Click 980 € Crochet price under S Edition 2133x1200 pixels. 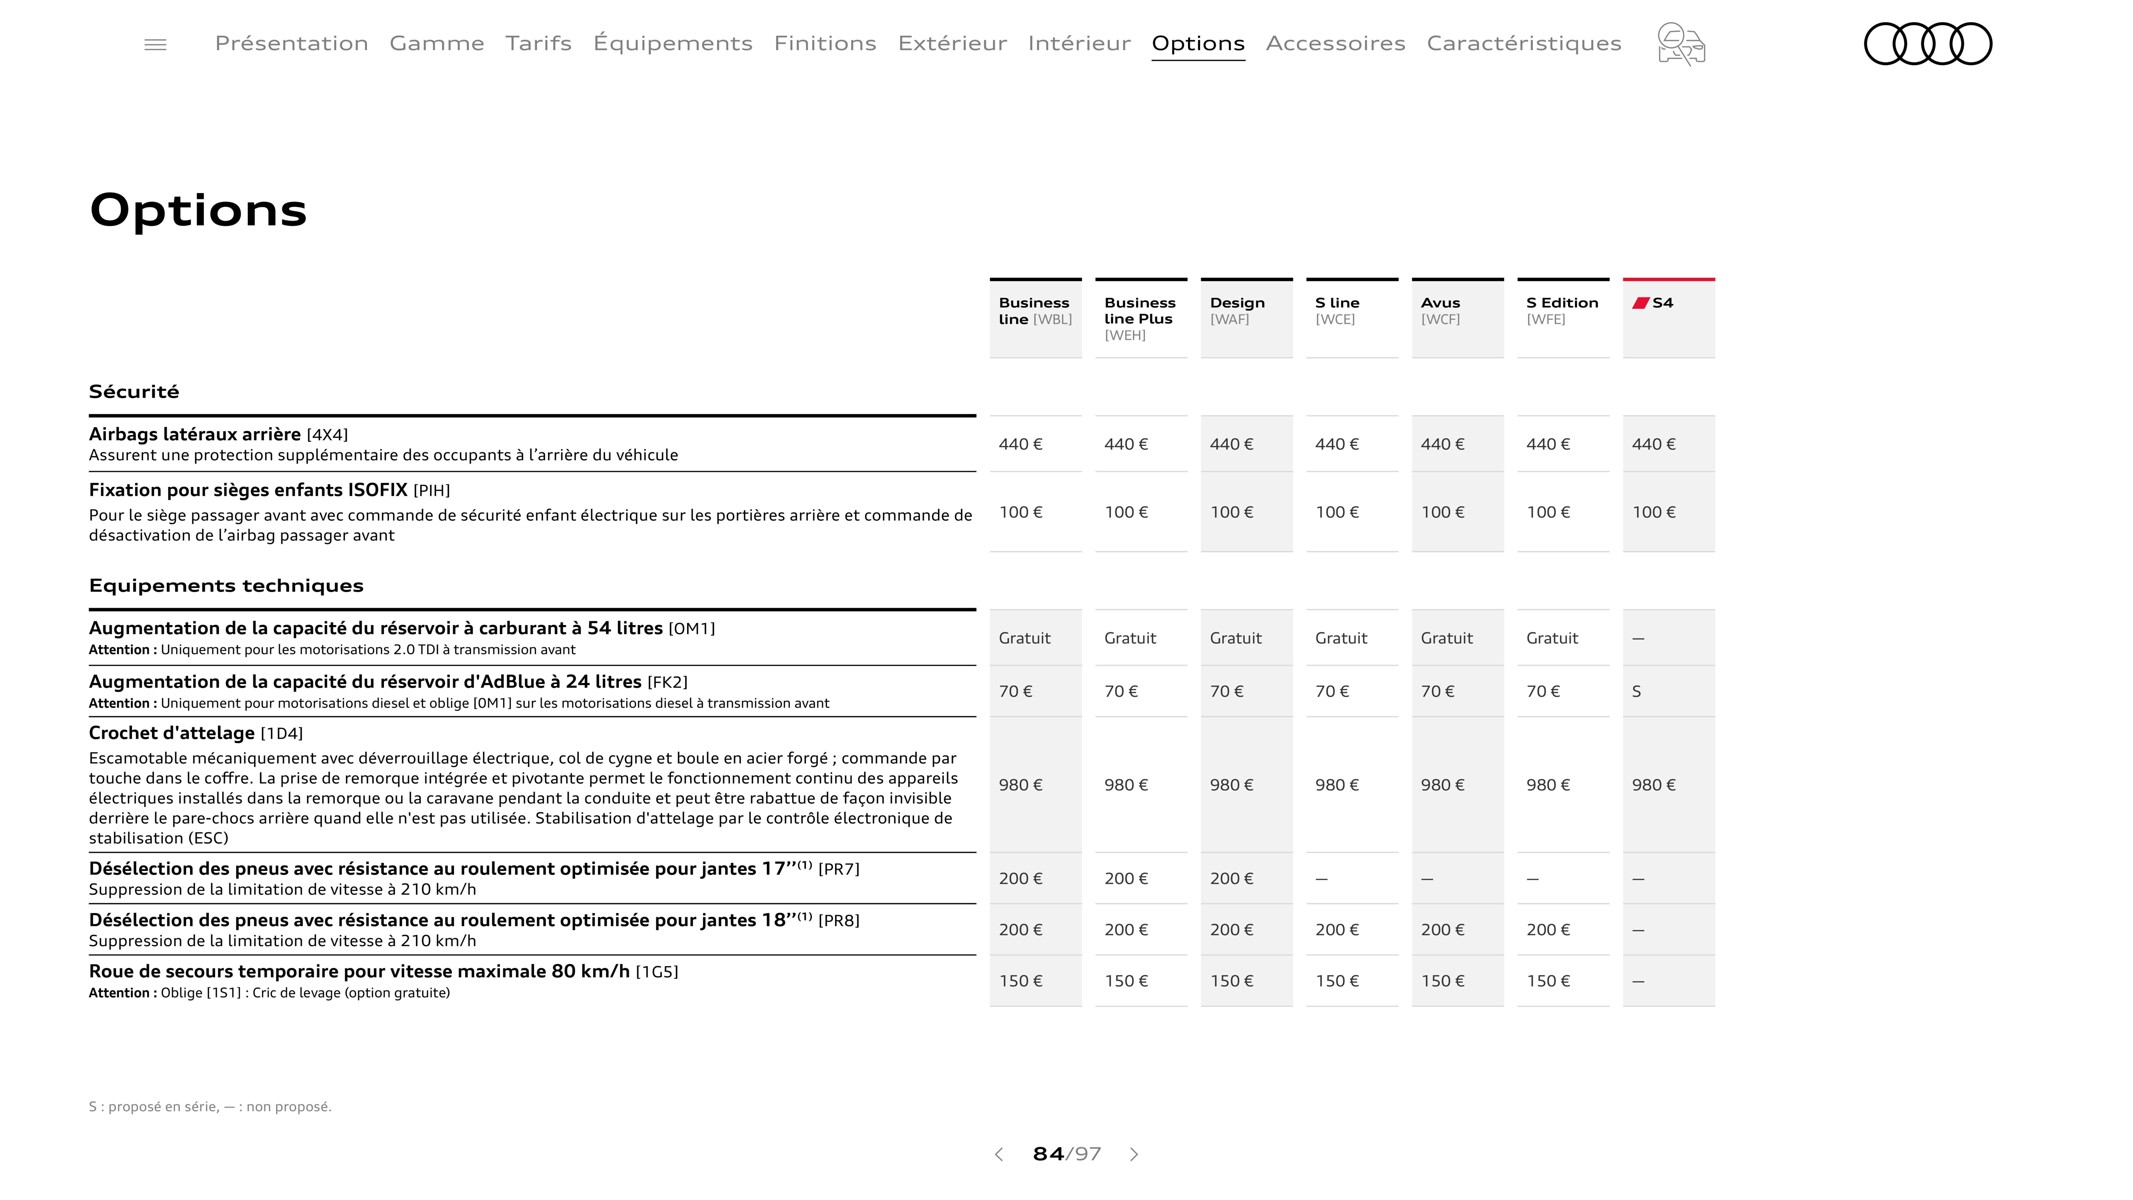pyautogui.click(x=1548, y=785)
